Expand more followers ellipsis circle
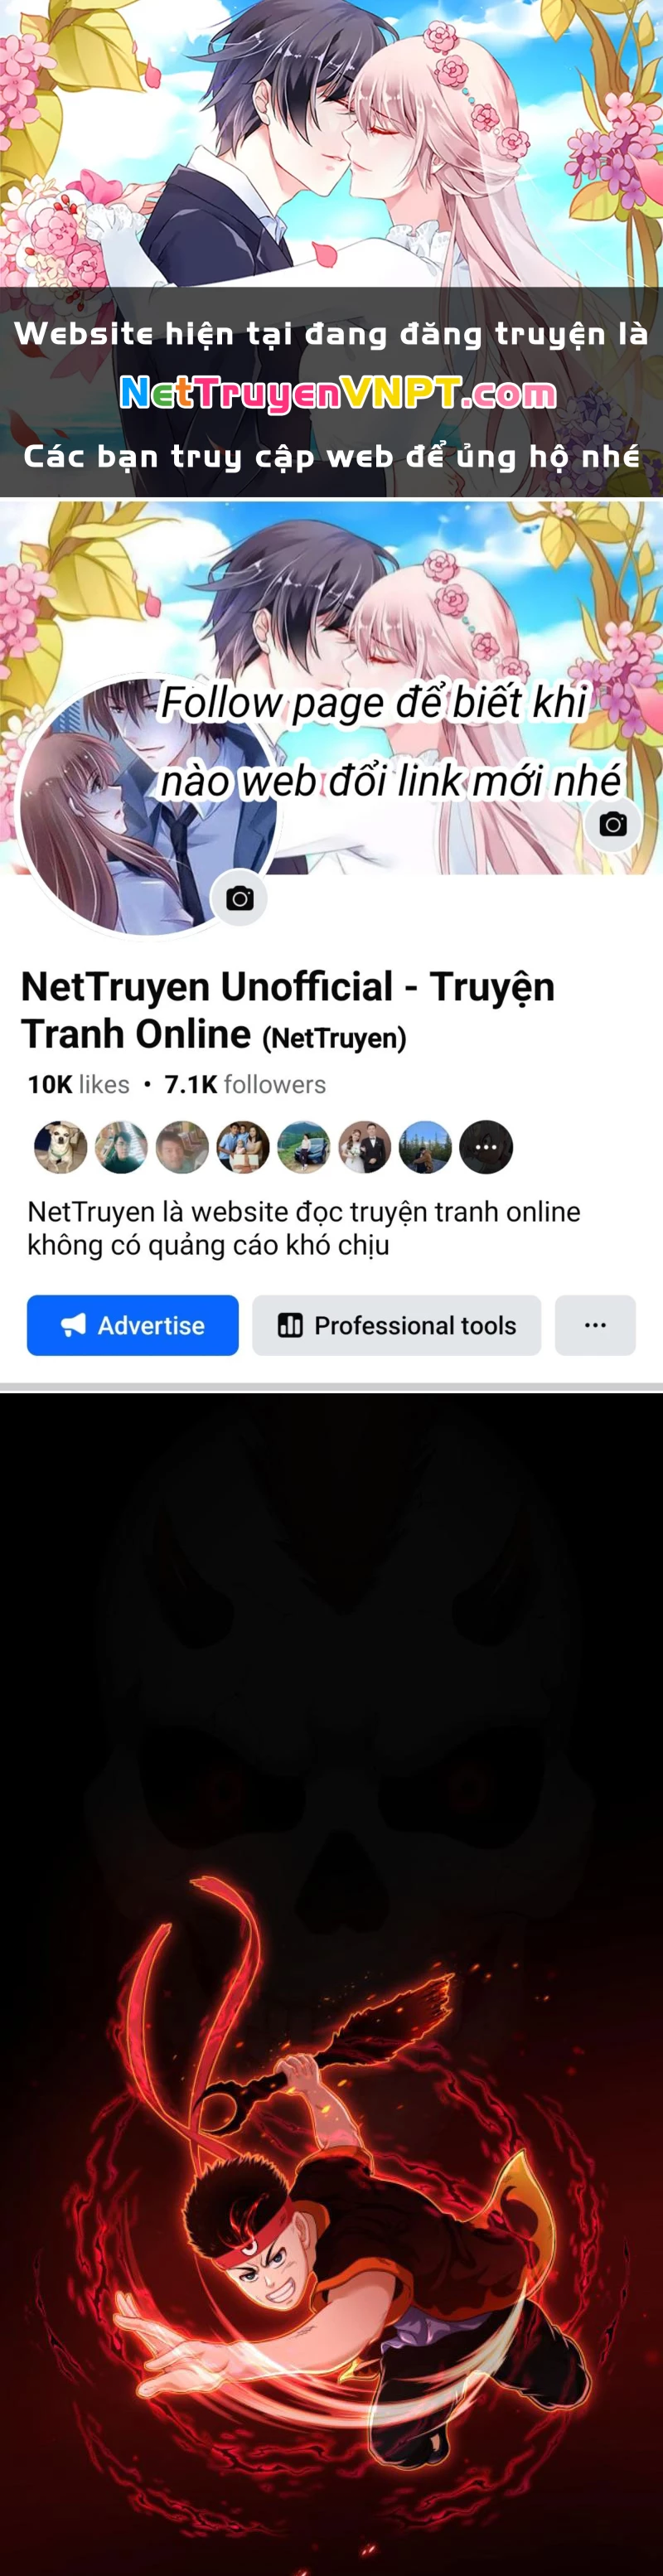This screenshot has height=2576, width=663. pyautogui.click(x=486, y=1147)
